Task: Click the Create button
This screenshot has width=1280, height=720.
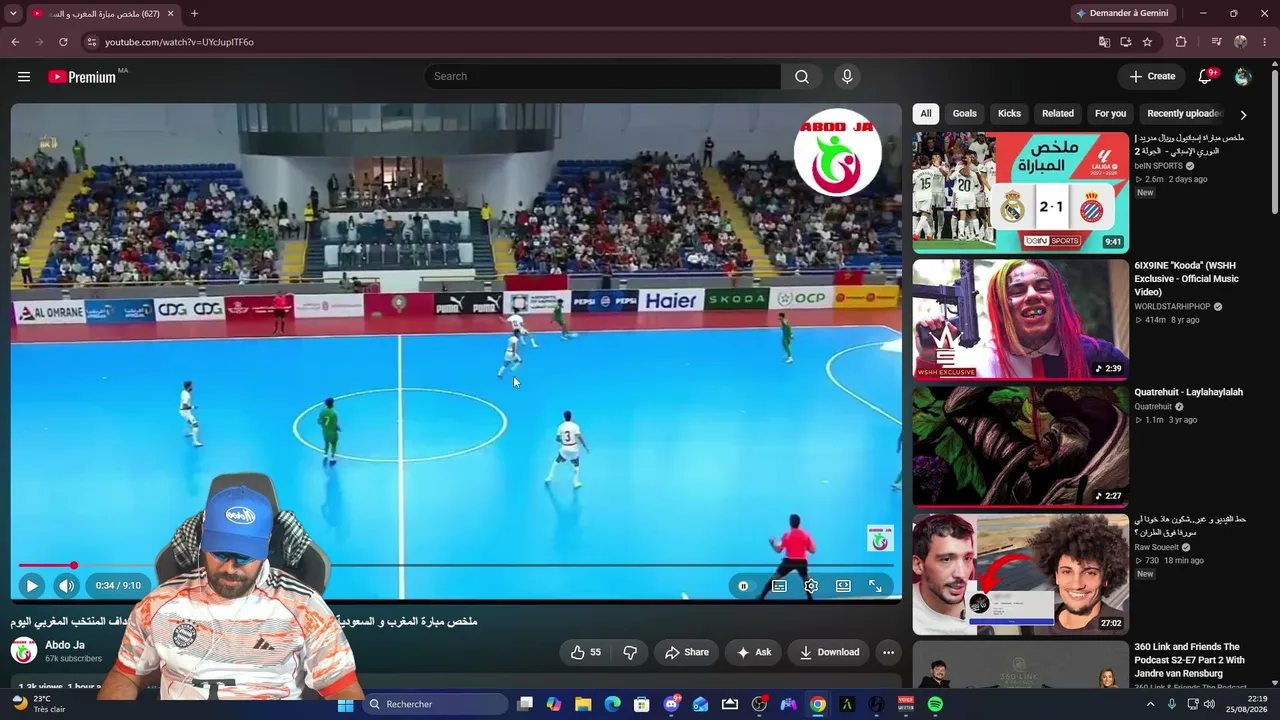Action: click(1152, 77)
